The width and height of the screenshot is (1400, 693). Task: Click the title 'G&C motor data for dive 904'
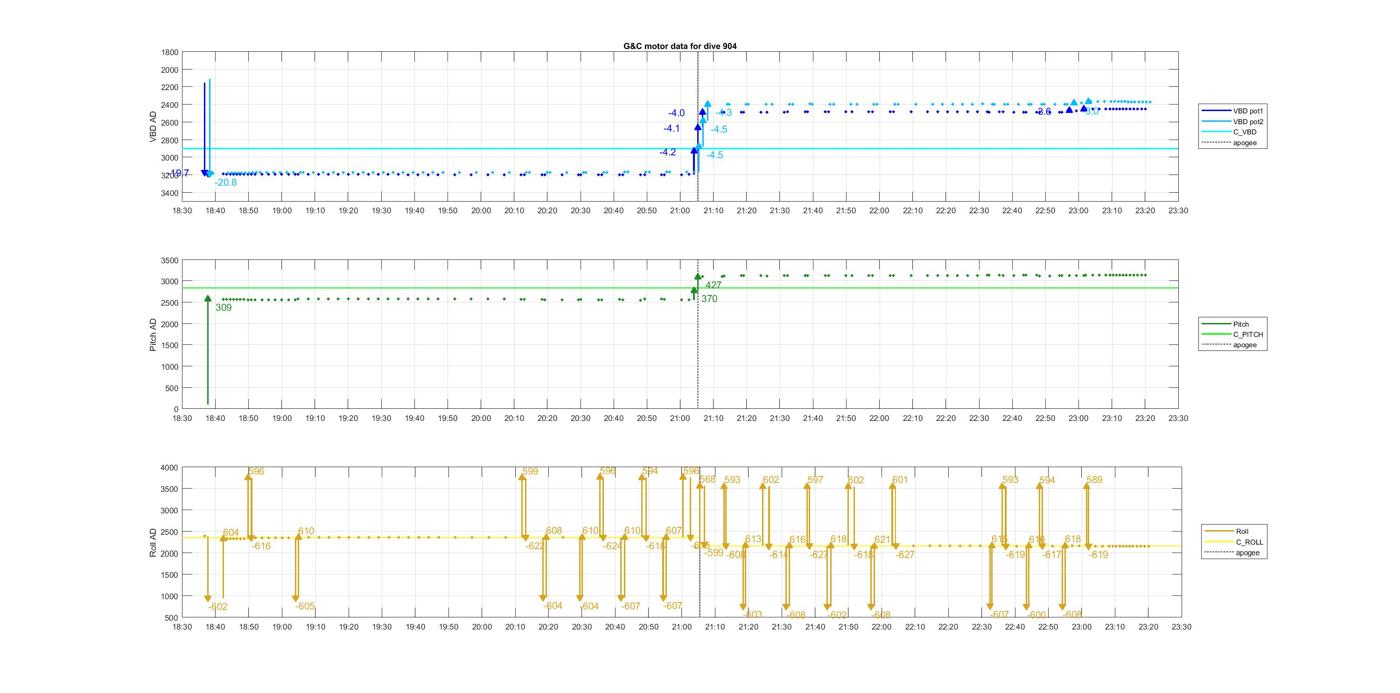pos(680,46)
